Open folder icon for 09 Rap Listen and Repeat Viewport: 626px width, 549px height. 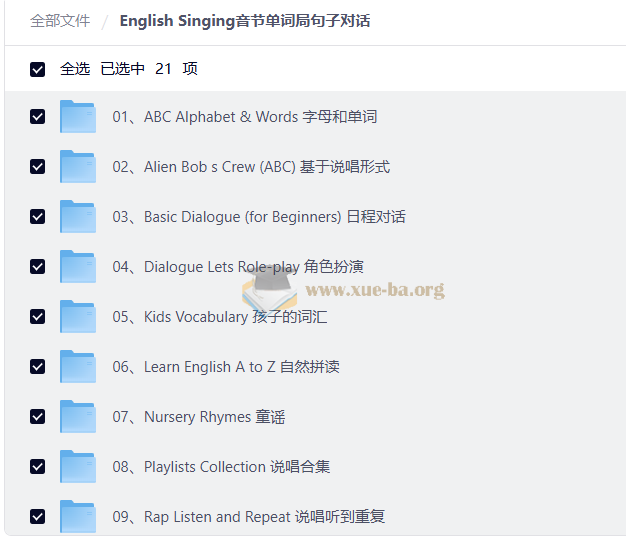coord(78,516)
